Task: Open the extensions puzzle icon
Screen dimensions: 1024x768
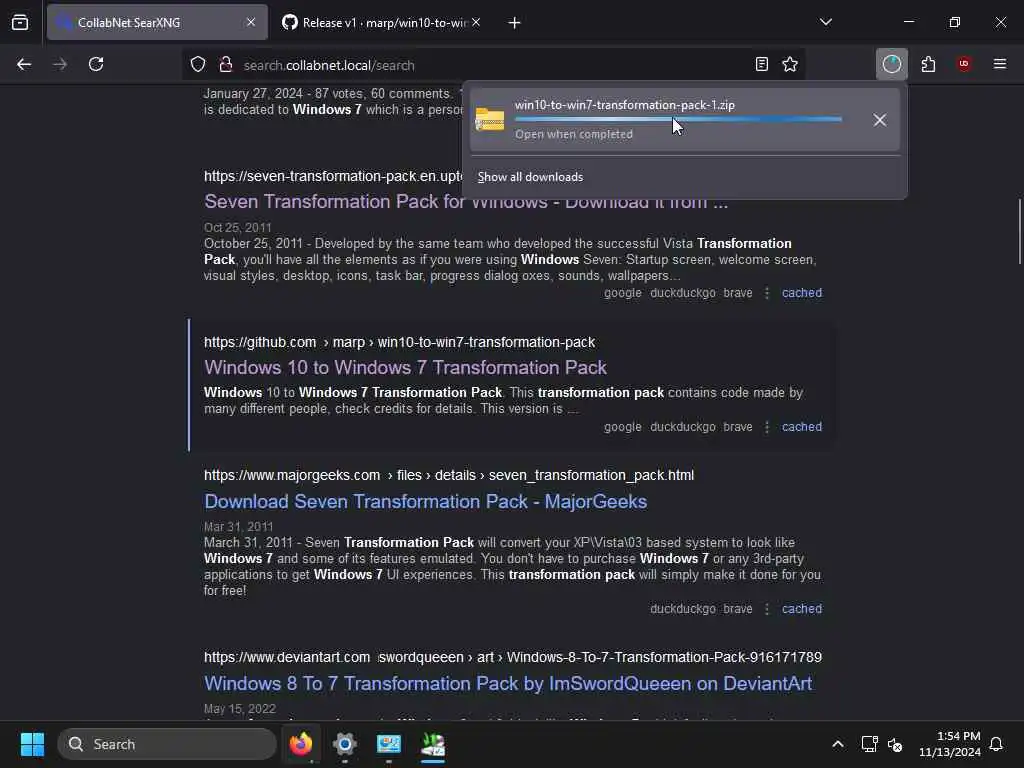Action: (928, 64)
